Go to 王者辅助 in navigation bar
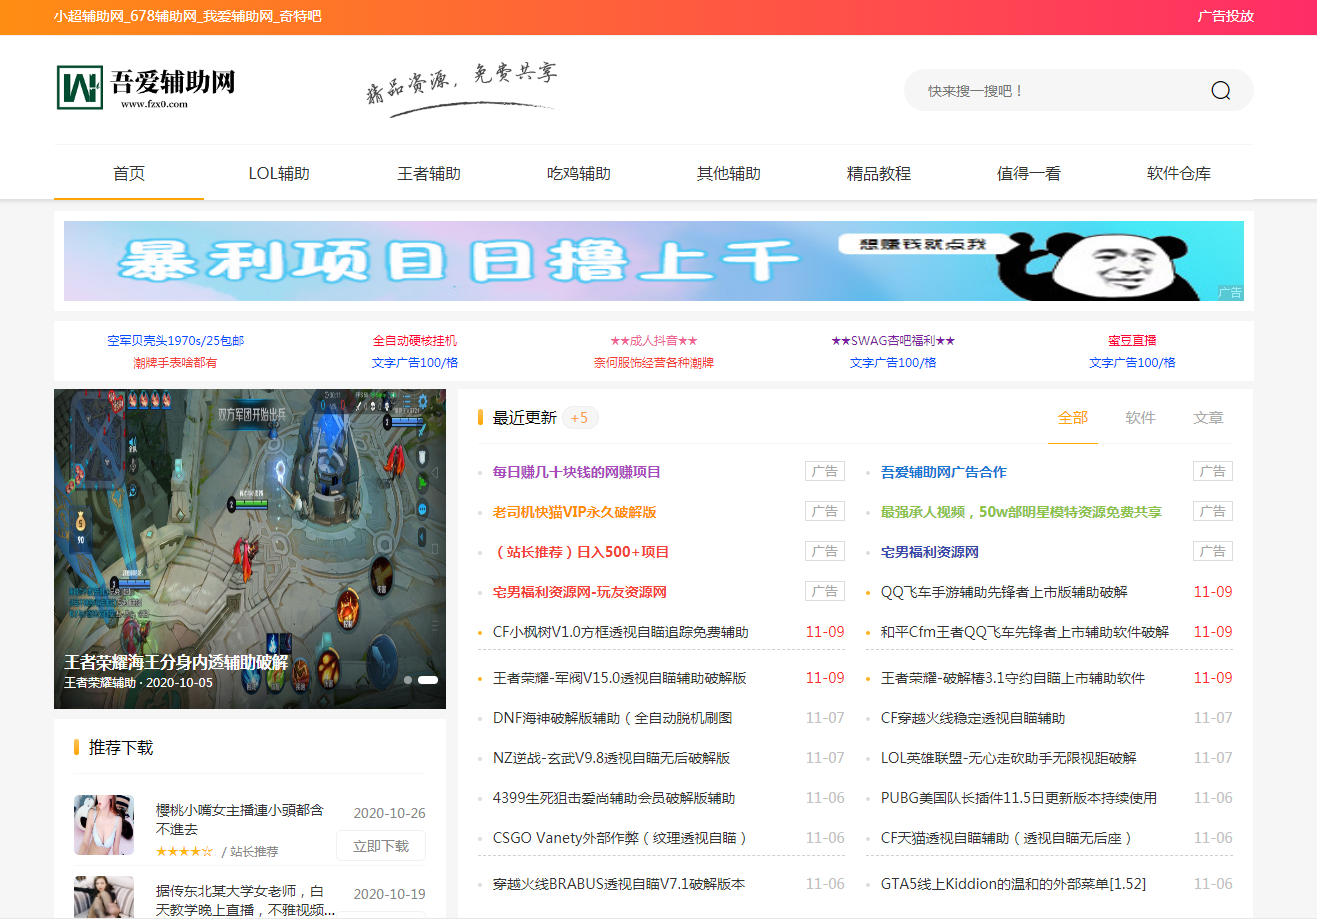The image size is (1317, 921). 429,174
